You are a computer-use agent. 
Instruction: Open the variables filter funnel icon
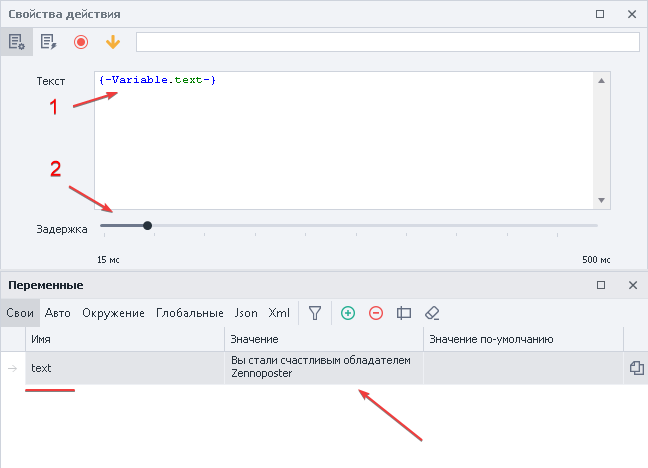314,313
